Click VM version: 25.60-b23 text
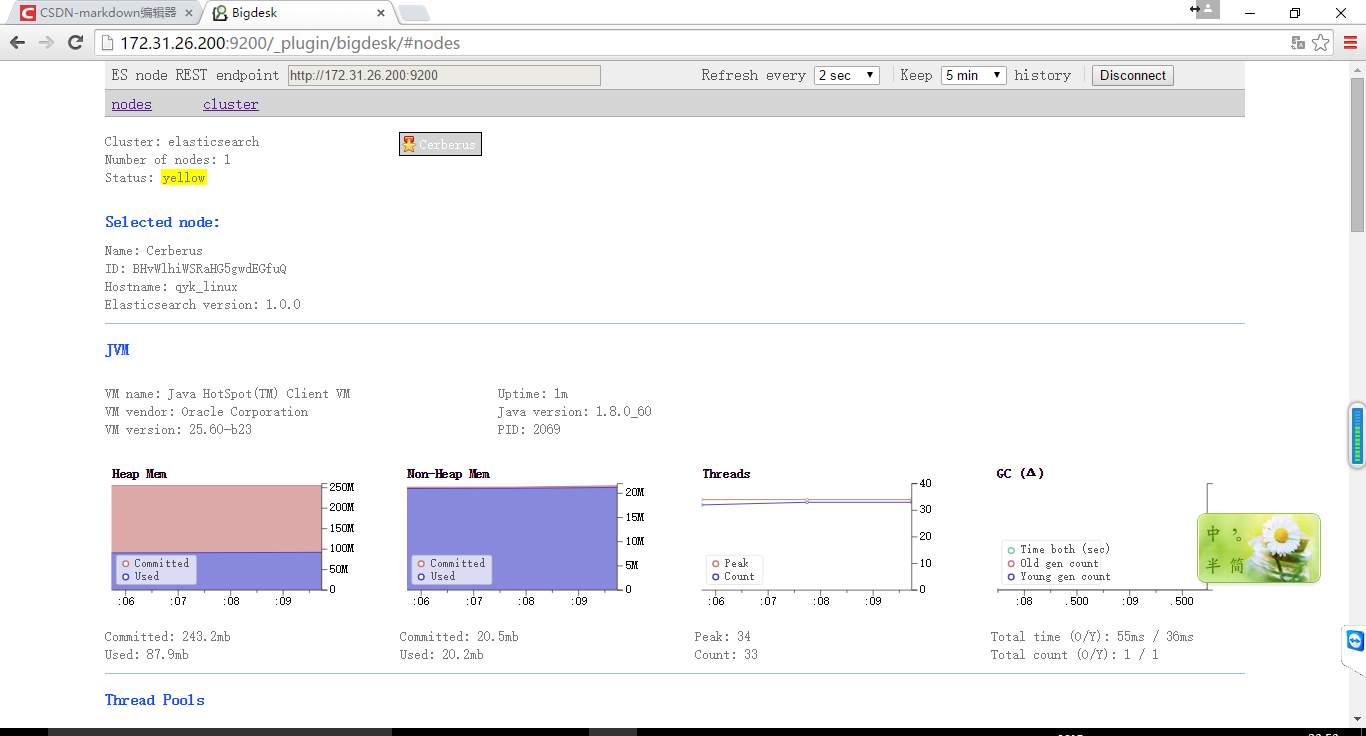 (x=178, y=430)
